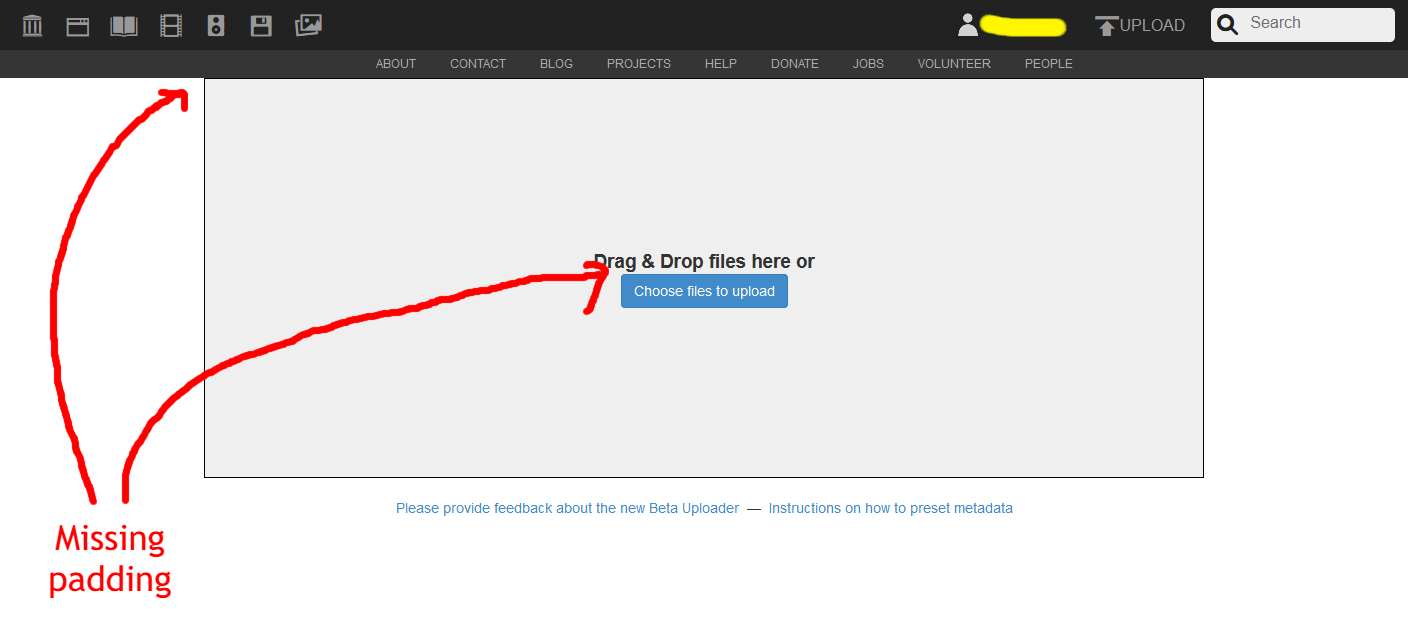This screenshot has height=619, width=1408.
Task: Open the Texts book icon
Action: tap(124, 26)
